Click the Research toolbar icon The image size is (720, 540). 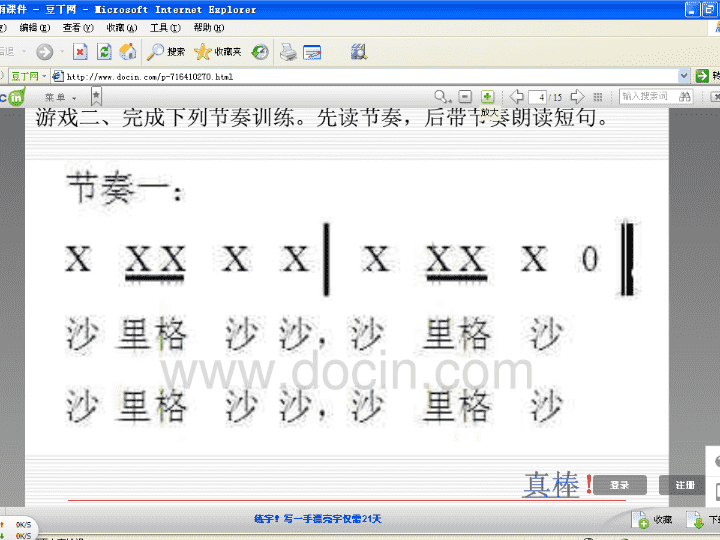[x=359, y=51]
